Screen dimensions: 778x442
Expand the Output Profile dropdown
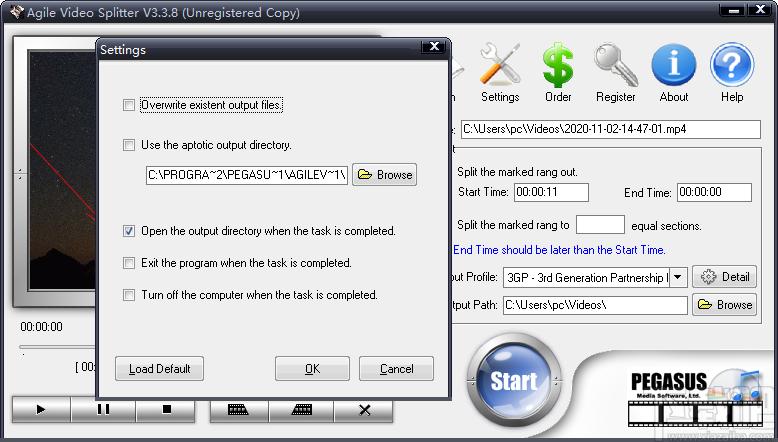coord(678,277)
